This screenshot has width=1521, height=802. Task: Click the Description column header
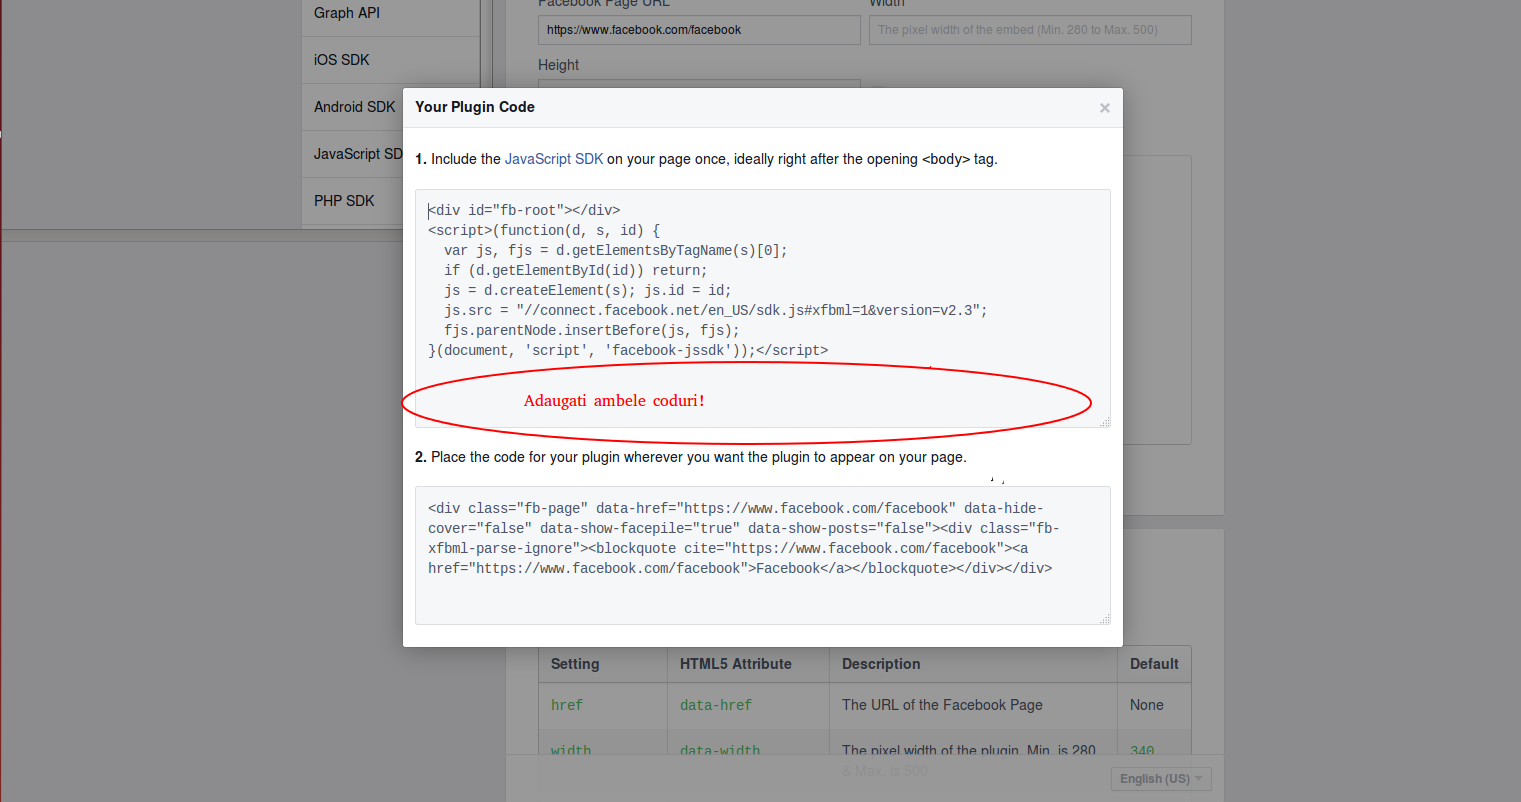point(973,664)
